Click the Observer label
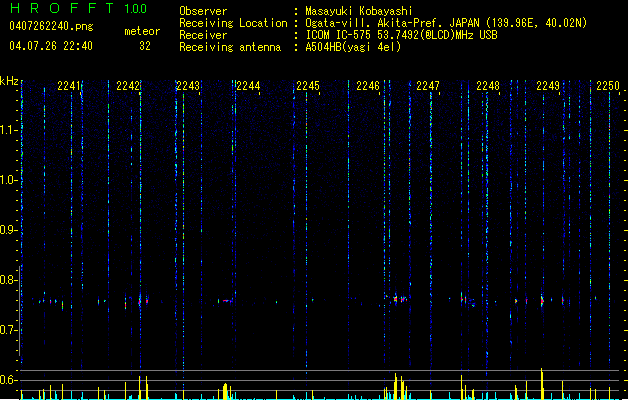The width and height of the screenshot is (629, 400). 203,11
